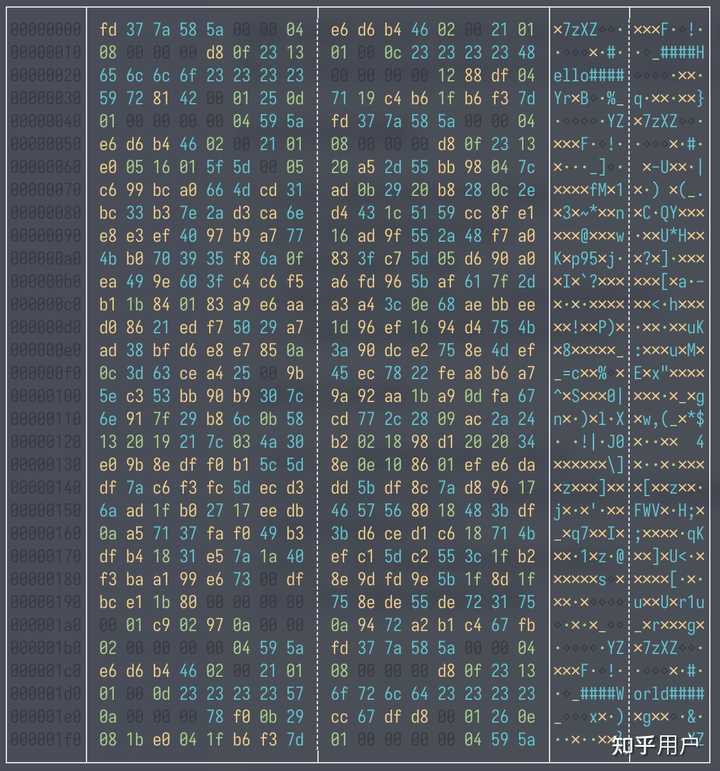
Task: Click byte '65' in row 00000020
Action: point(108,75)
